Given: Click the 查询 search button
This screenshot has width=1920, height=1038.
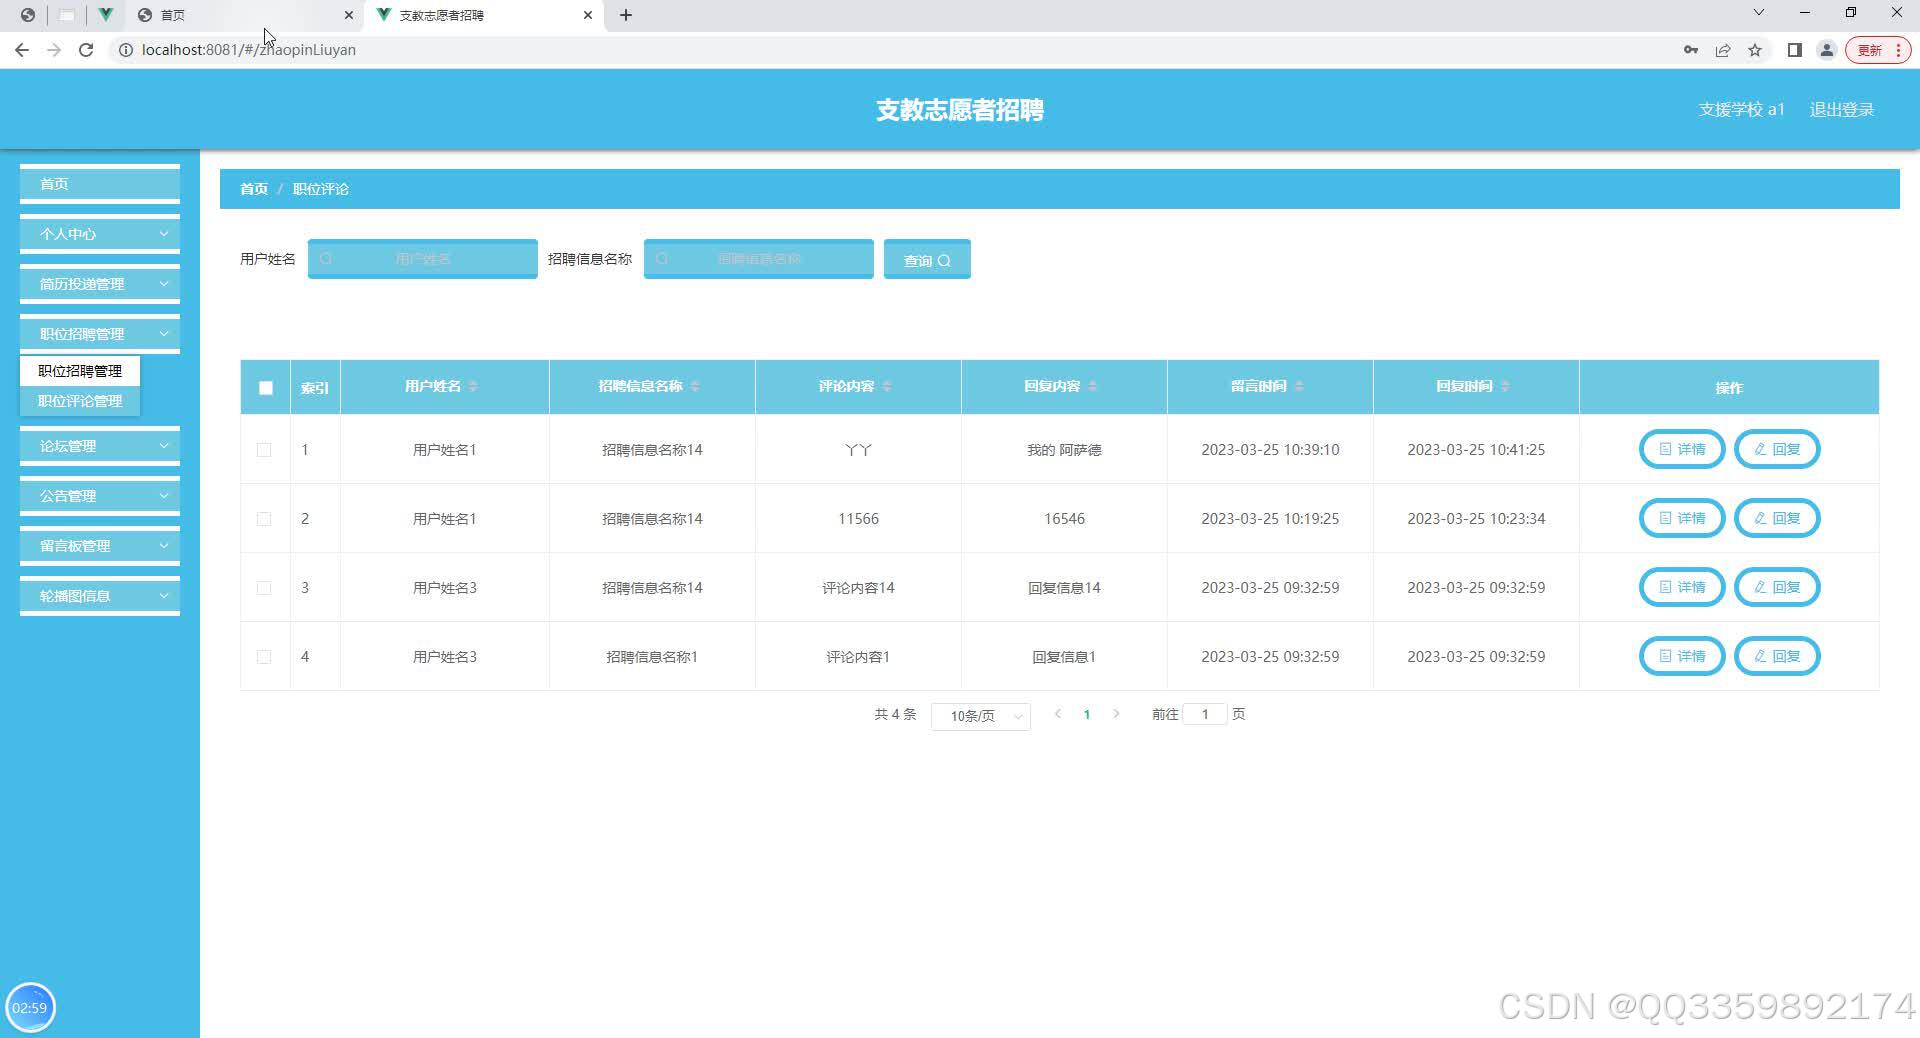Looking at the screenshot, I should (x=927, y=259).
